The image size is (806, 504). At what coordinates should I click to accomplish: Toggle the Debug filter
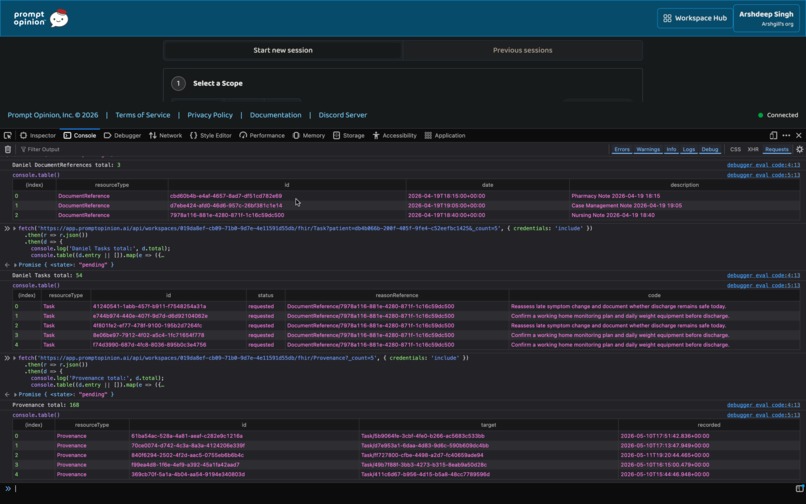pyautogui.click(x=709, y=149)
